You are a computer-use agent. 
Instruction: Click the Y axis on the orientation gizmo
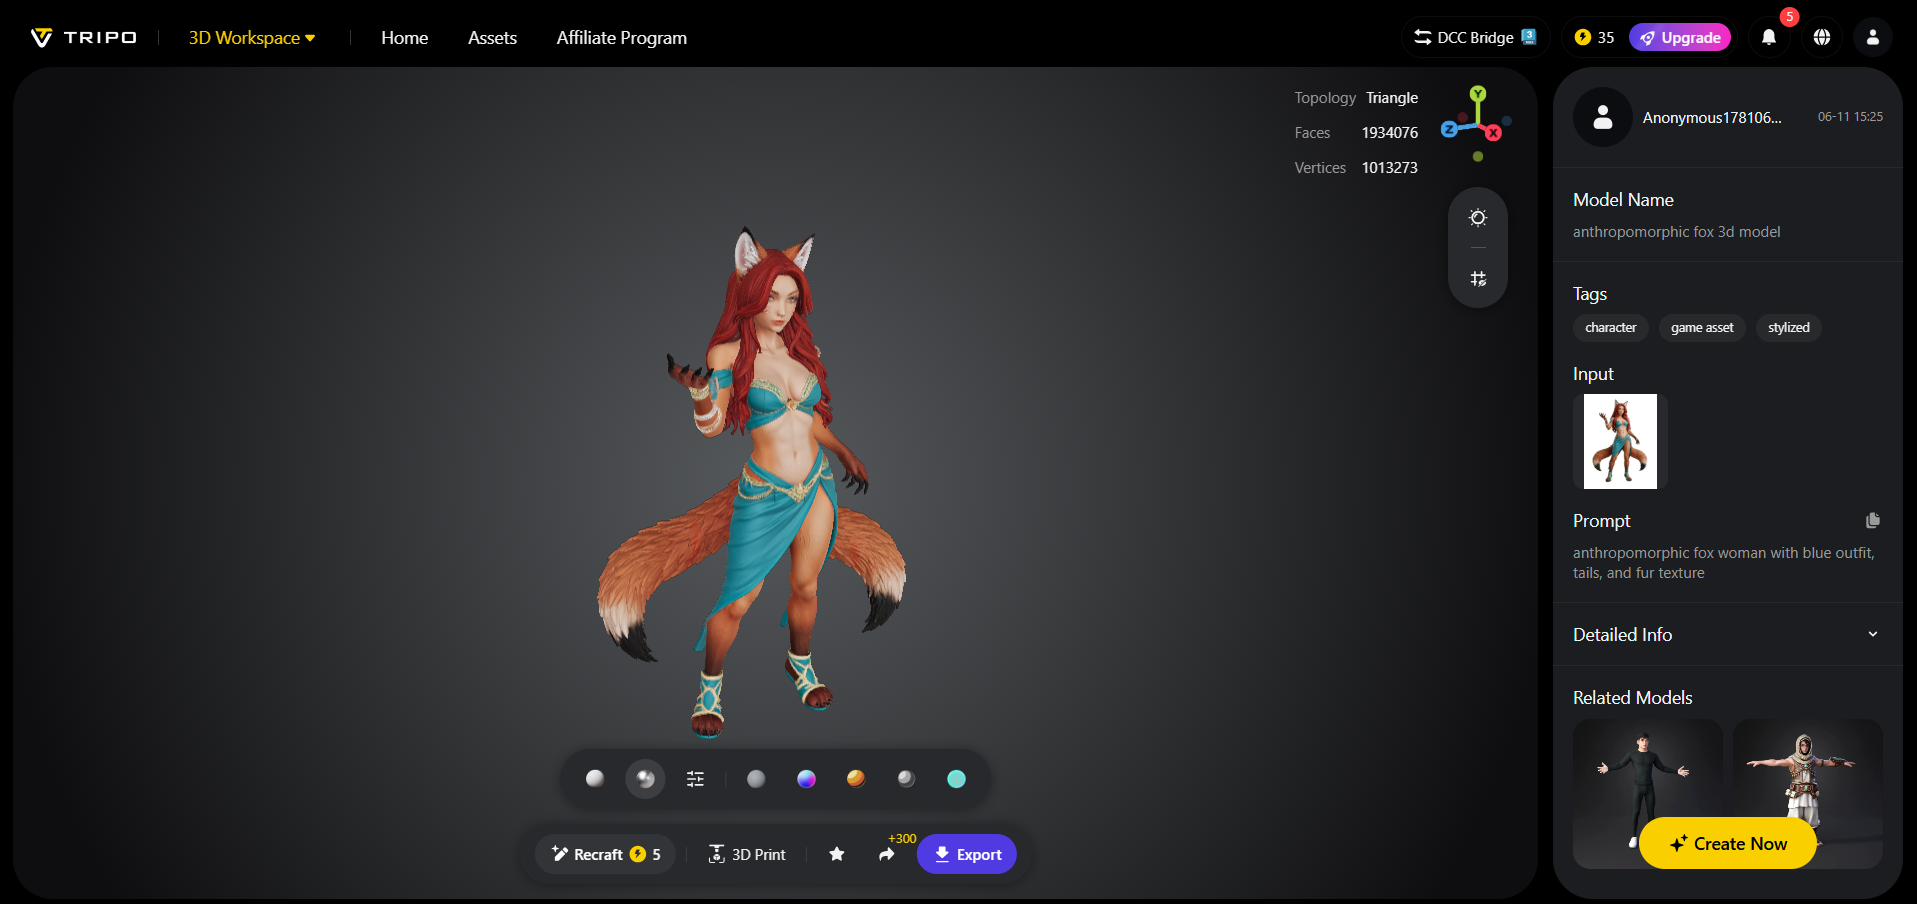coord(1478,94)
